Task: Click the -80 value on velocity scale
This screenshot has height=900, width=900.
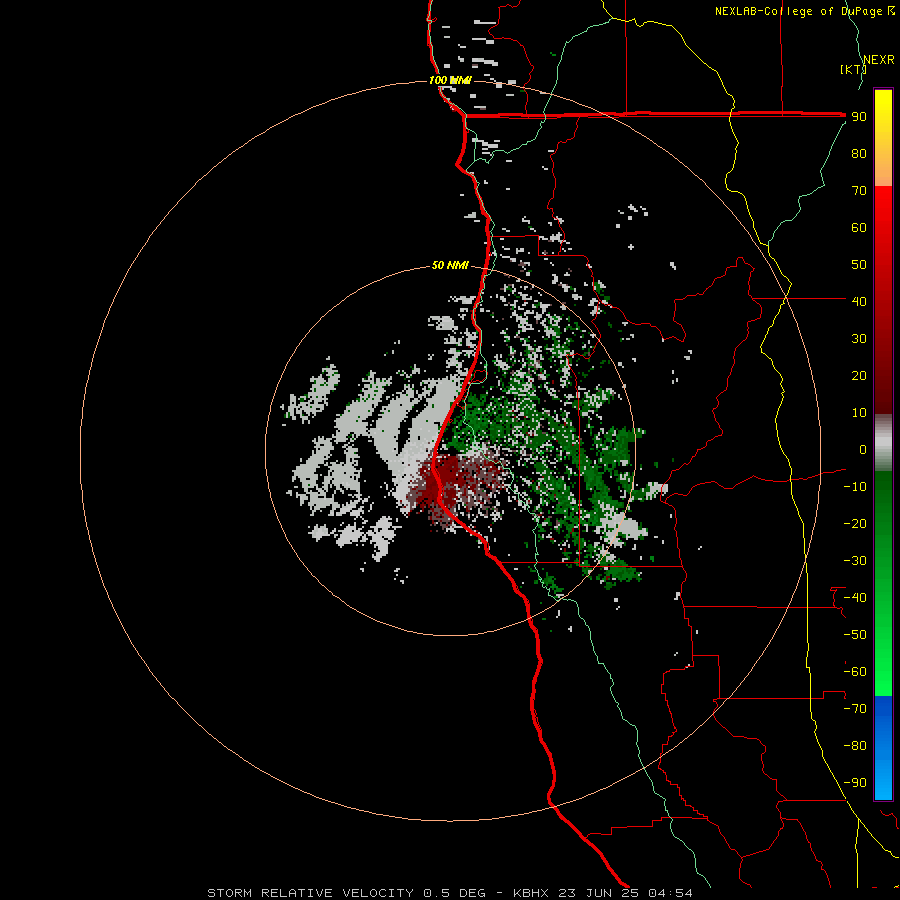Action: tap(855, 746)
